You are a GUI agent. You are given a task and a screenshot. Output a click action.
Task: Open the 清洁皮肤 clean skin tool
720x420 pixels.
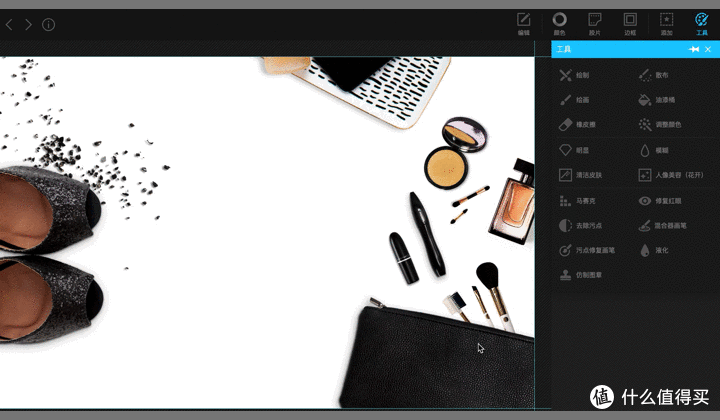(x=580, y=175)
